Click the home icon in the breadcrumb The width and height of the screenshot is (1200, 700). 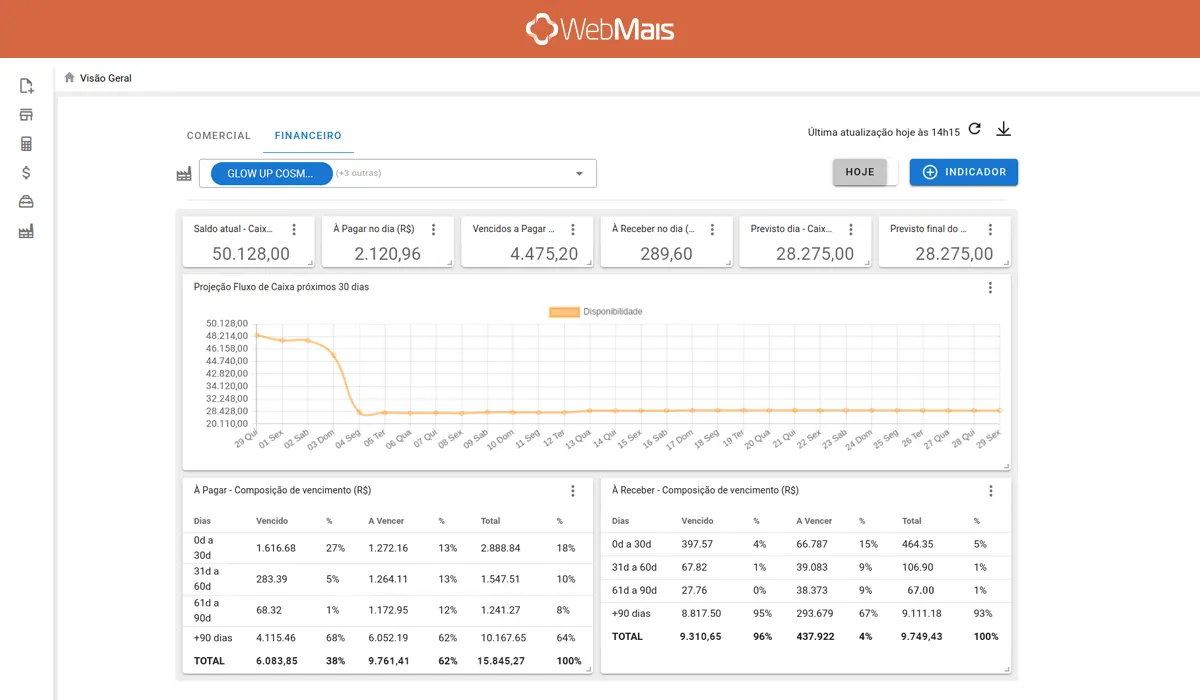[x=68, y=77]
